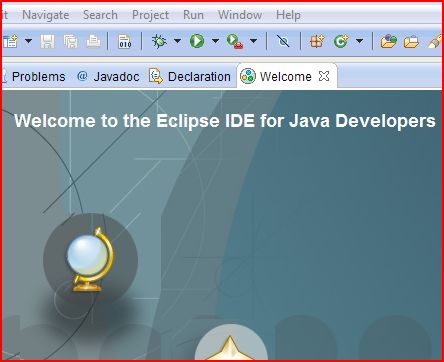Open the Navigate menu
The height and width of the screenshot is (362, 444).
[46, 15]
